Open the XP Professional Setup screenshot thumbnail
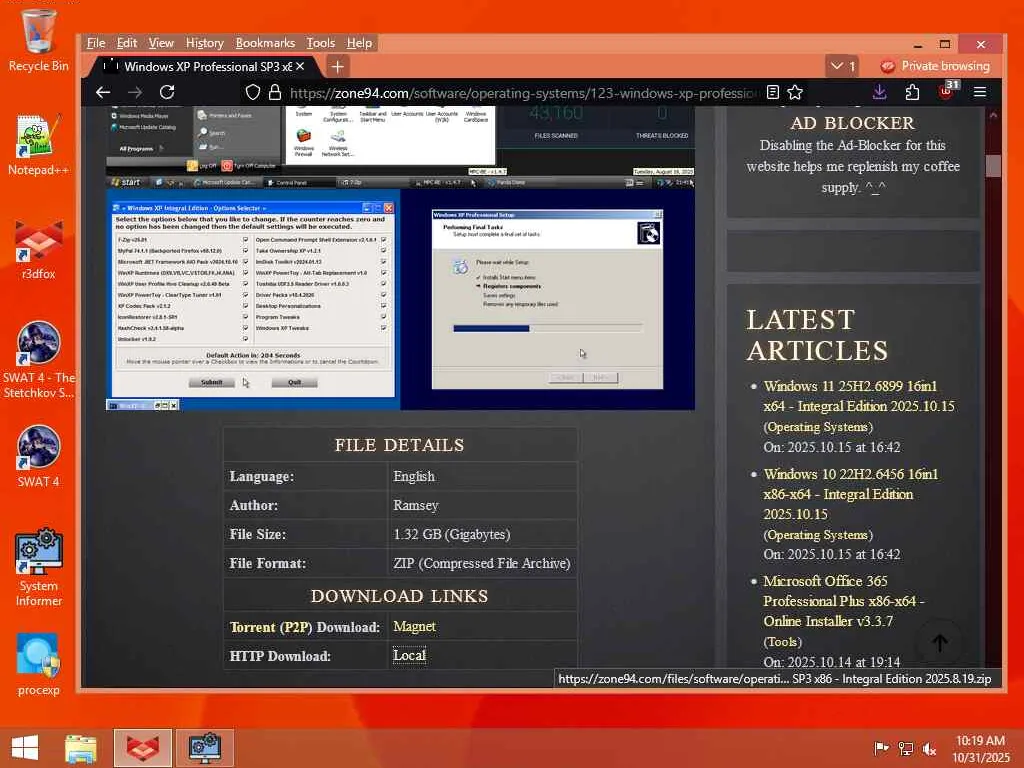 pyautogui.click(x=547, y=300)
